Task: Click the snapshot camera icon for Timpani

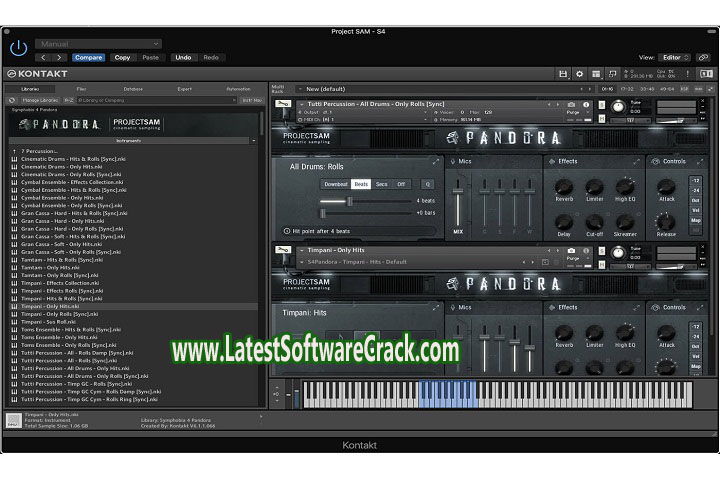Action: point(571,251)
